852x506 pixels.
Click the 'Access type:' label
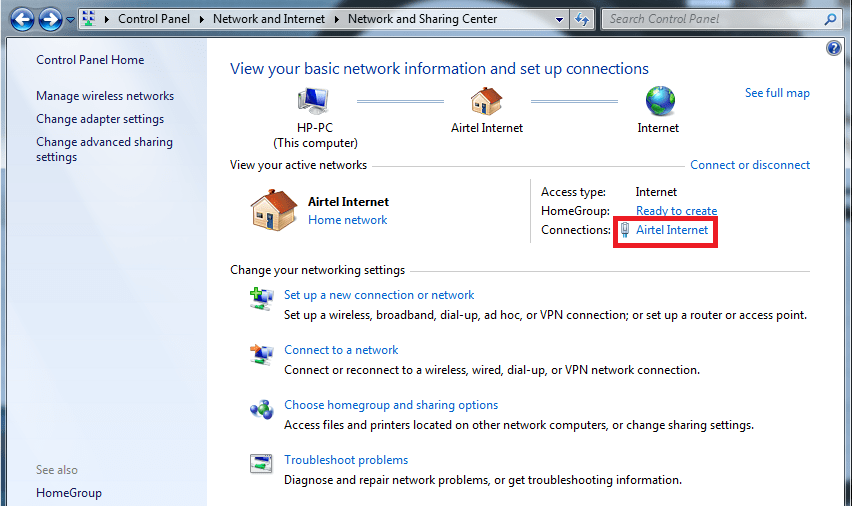pos(573,192)
